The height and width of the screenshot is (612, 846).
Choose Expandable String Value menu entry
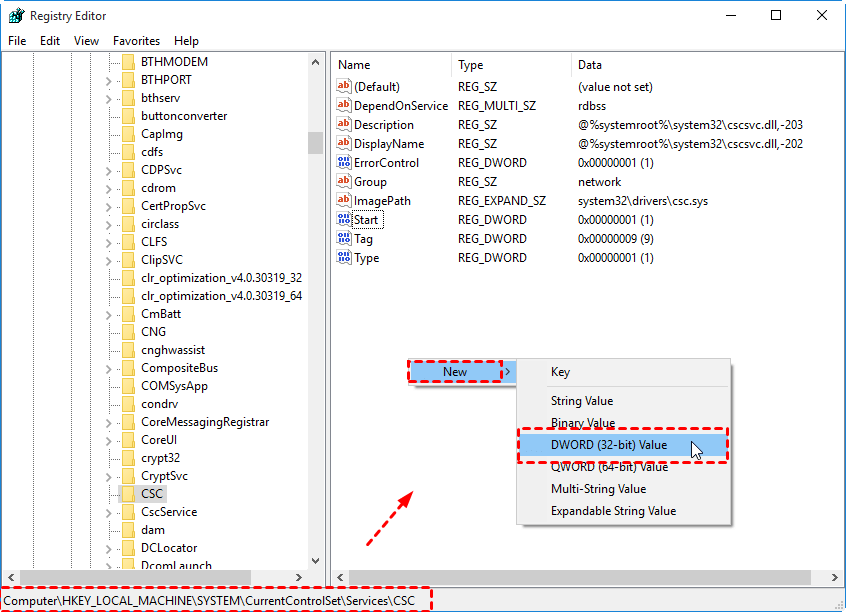coord(623,511)
